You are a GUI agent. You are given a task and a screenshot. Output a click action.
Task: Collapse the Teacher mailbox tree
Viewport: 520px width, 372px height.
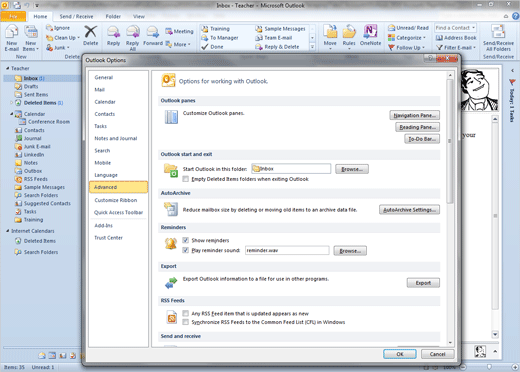click(x=8, y=68)
